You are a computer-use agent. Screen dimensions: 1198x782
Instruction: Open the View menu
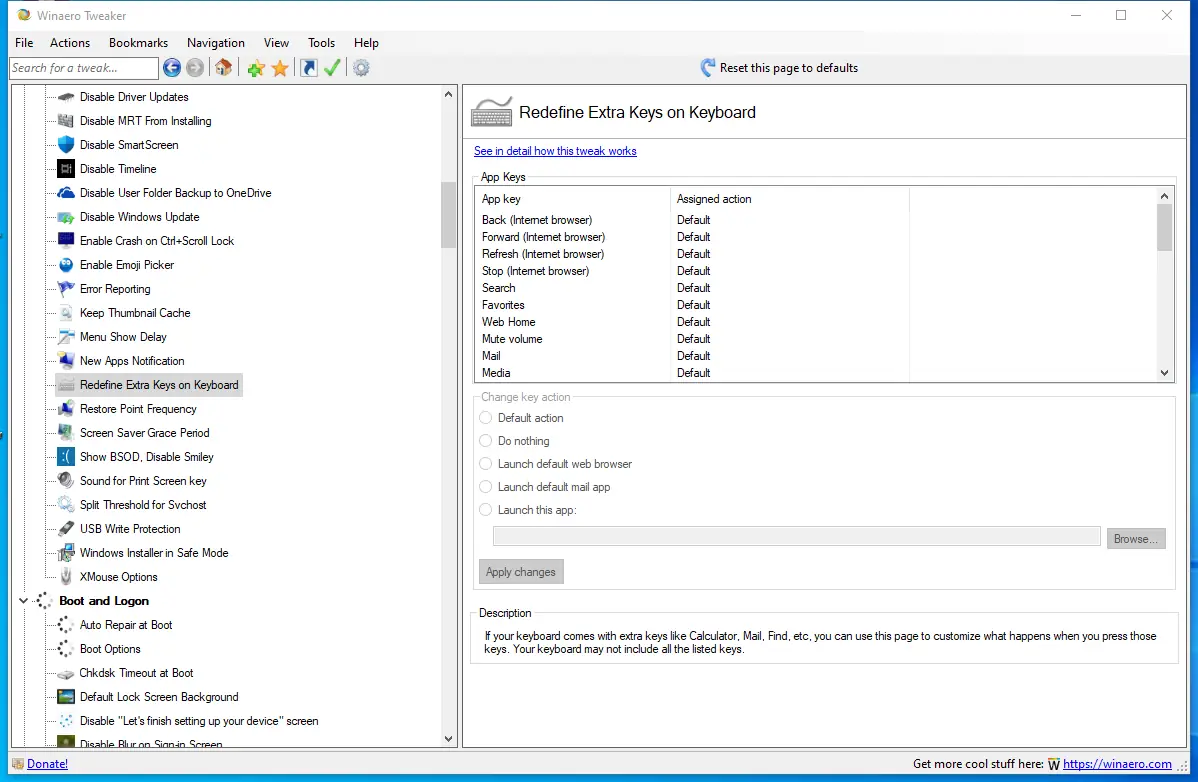coord(277,43)
